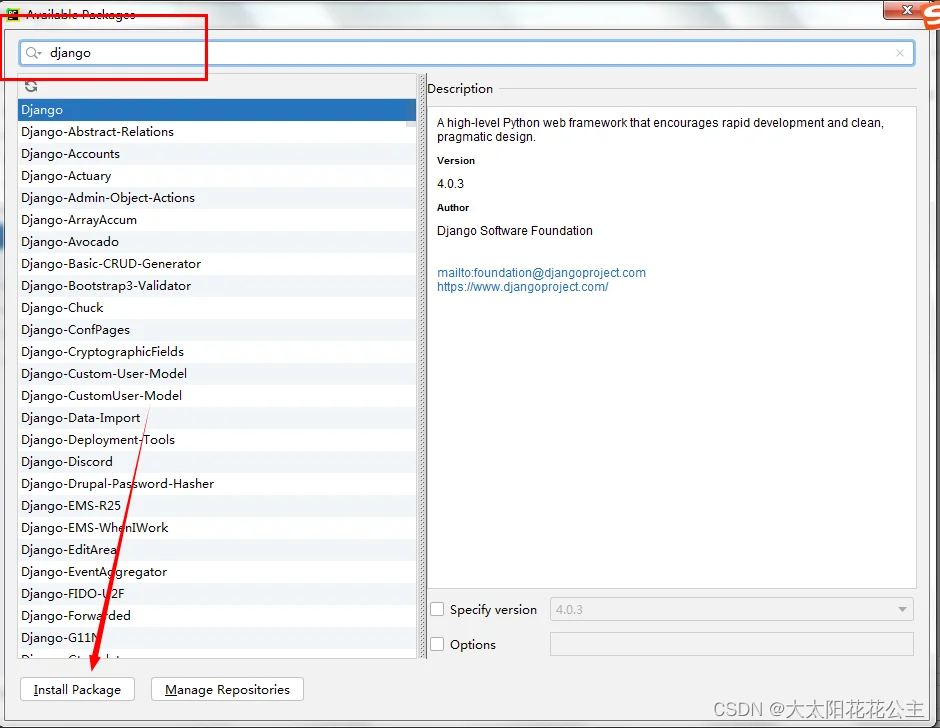The image size is (940, 728).
Task: Open the foundation mailto link
Action: pos(541,272)
